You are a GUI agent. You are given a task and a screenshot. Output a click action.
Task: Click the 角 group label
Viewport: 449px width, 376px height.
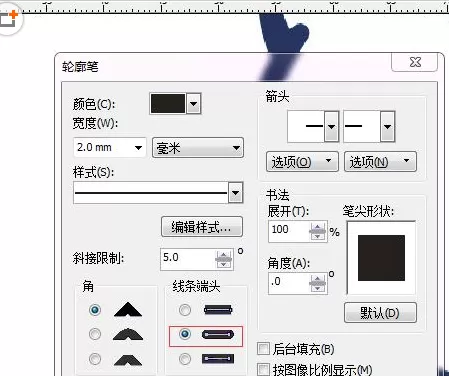click(88, 286)
